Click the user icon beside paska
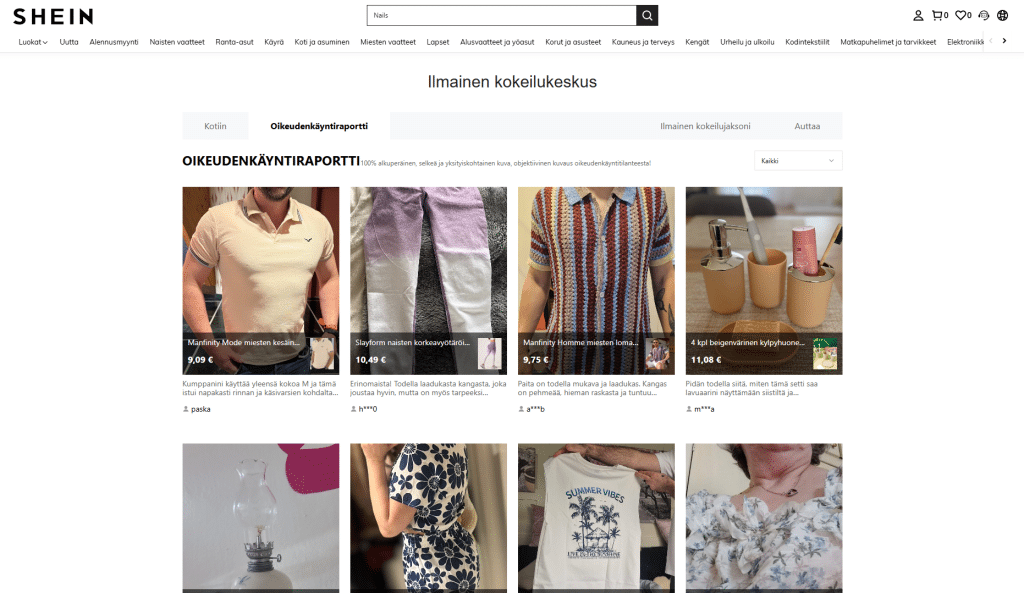 click(185, 409)
